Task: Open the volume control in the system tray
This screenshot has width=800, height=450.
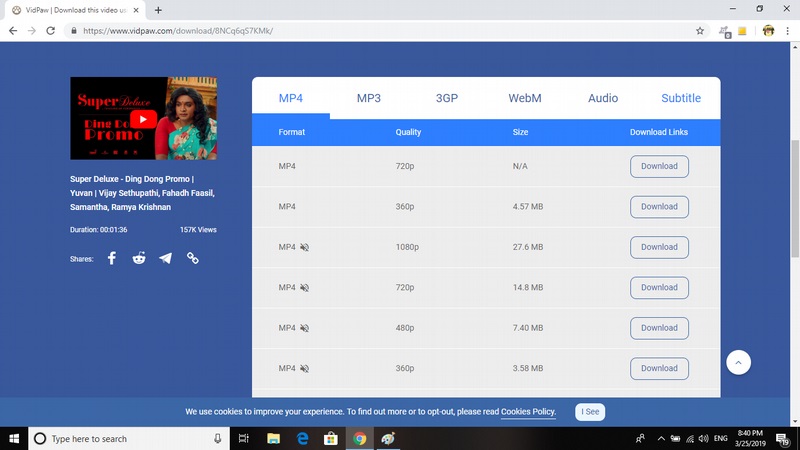Action: click(704, 438)
